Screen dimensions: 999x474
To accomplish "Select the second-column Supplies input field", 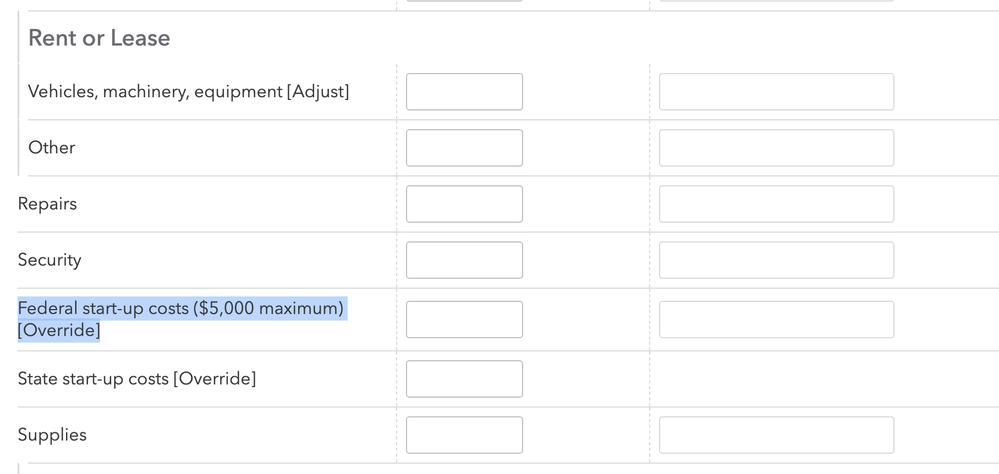I will click(x=776, y=435).
